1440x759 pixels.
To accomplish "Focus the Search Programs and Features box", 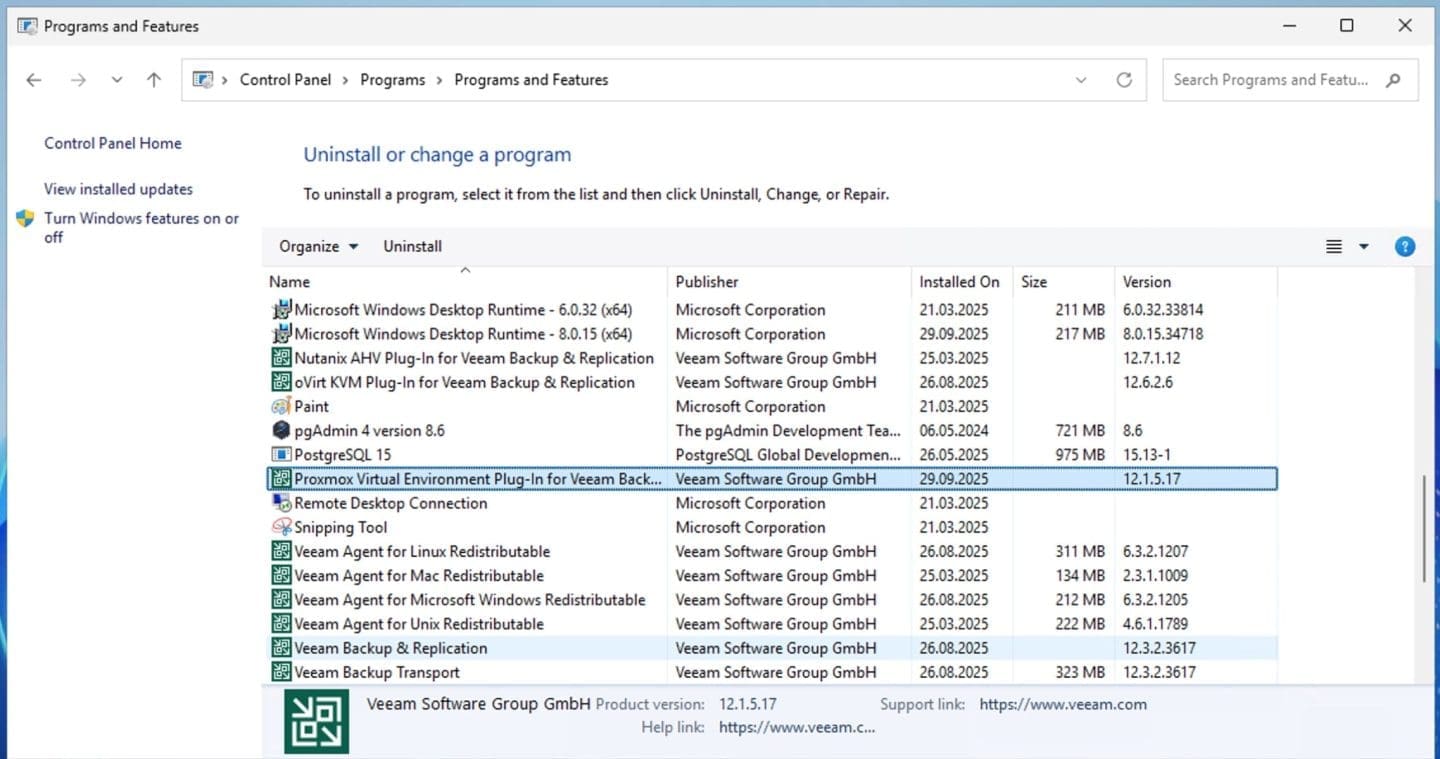I will [1290, 80].
